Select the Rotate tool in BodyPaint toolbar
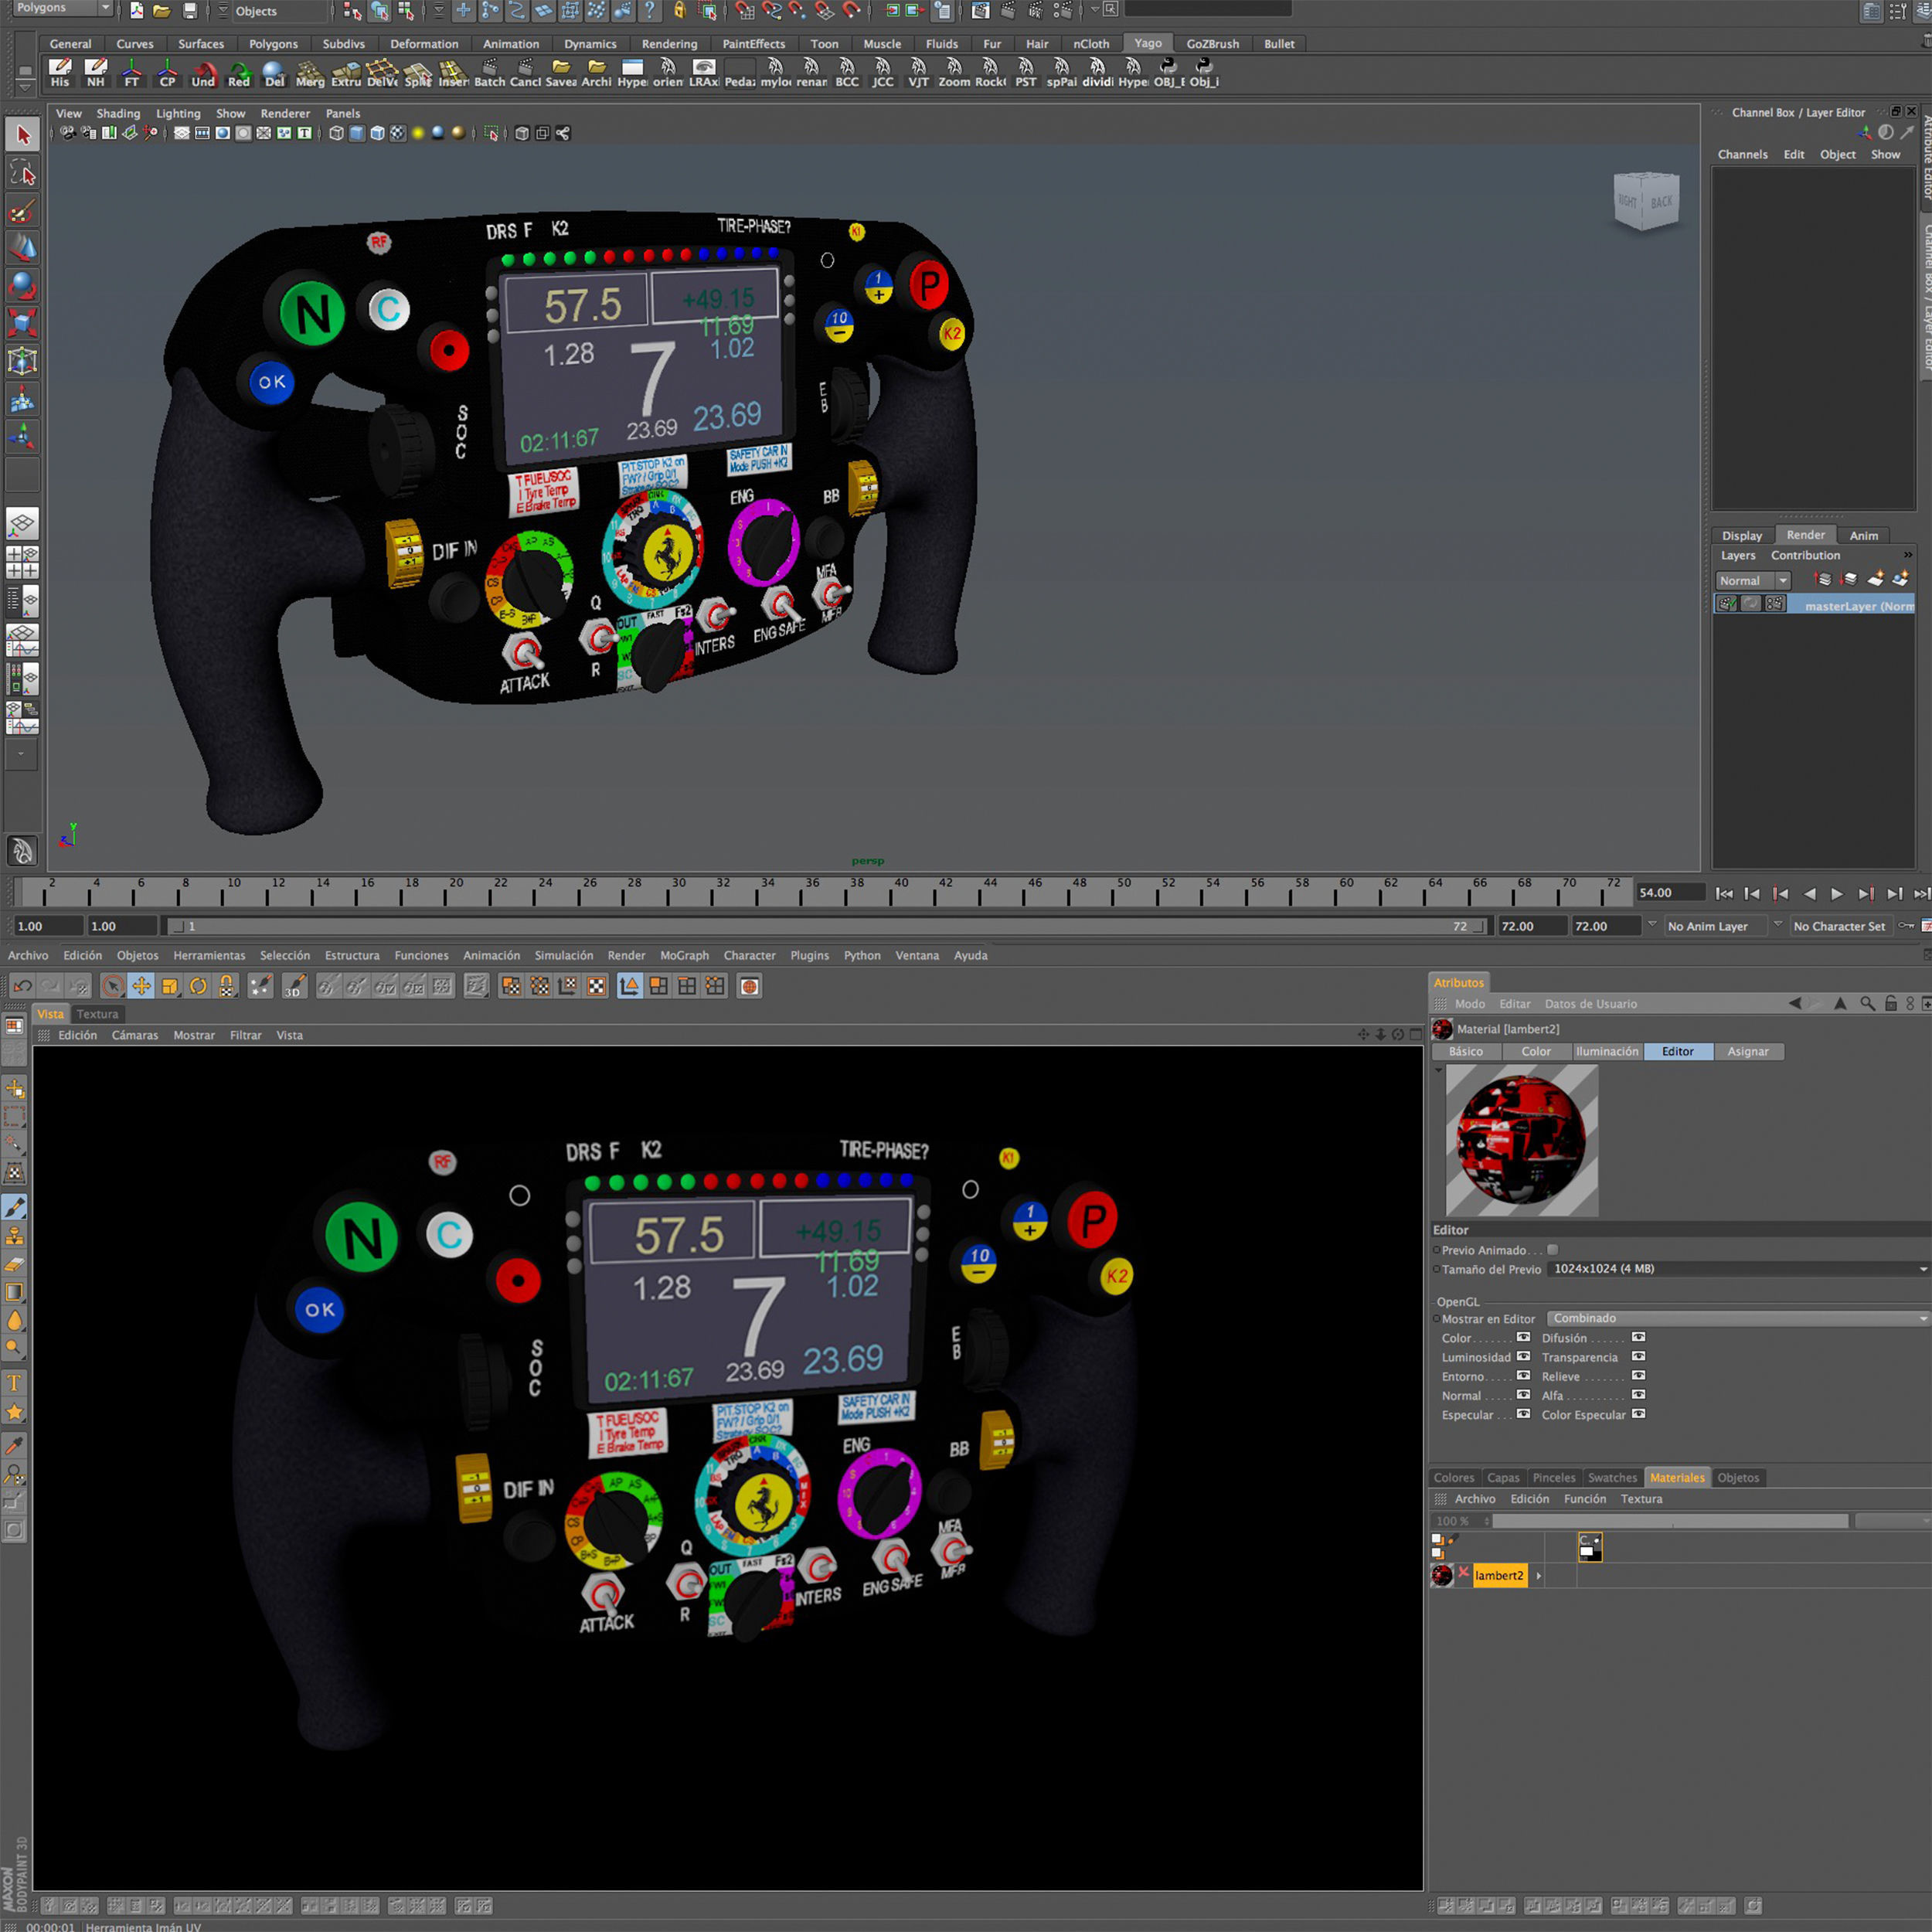 pos(198,986)
